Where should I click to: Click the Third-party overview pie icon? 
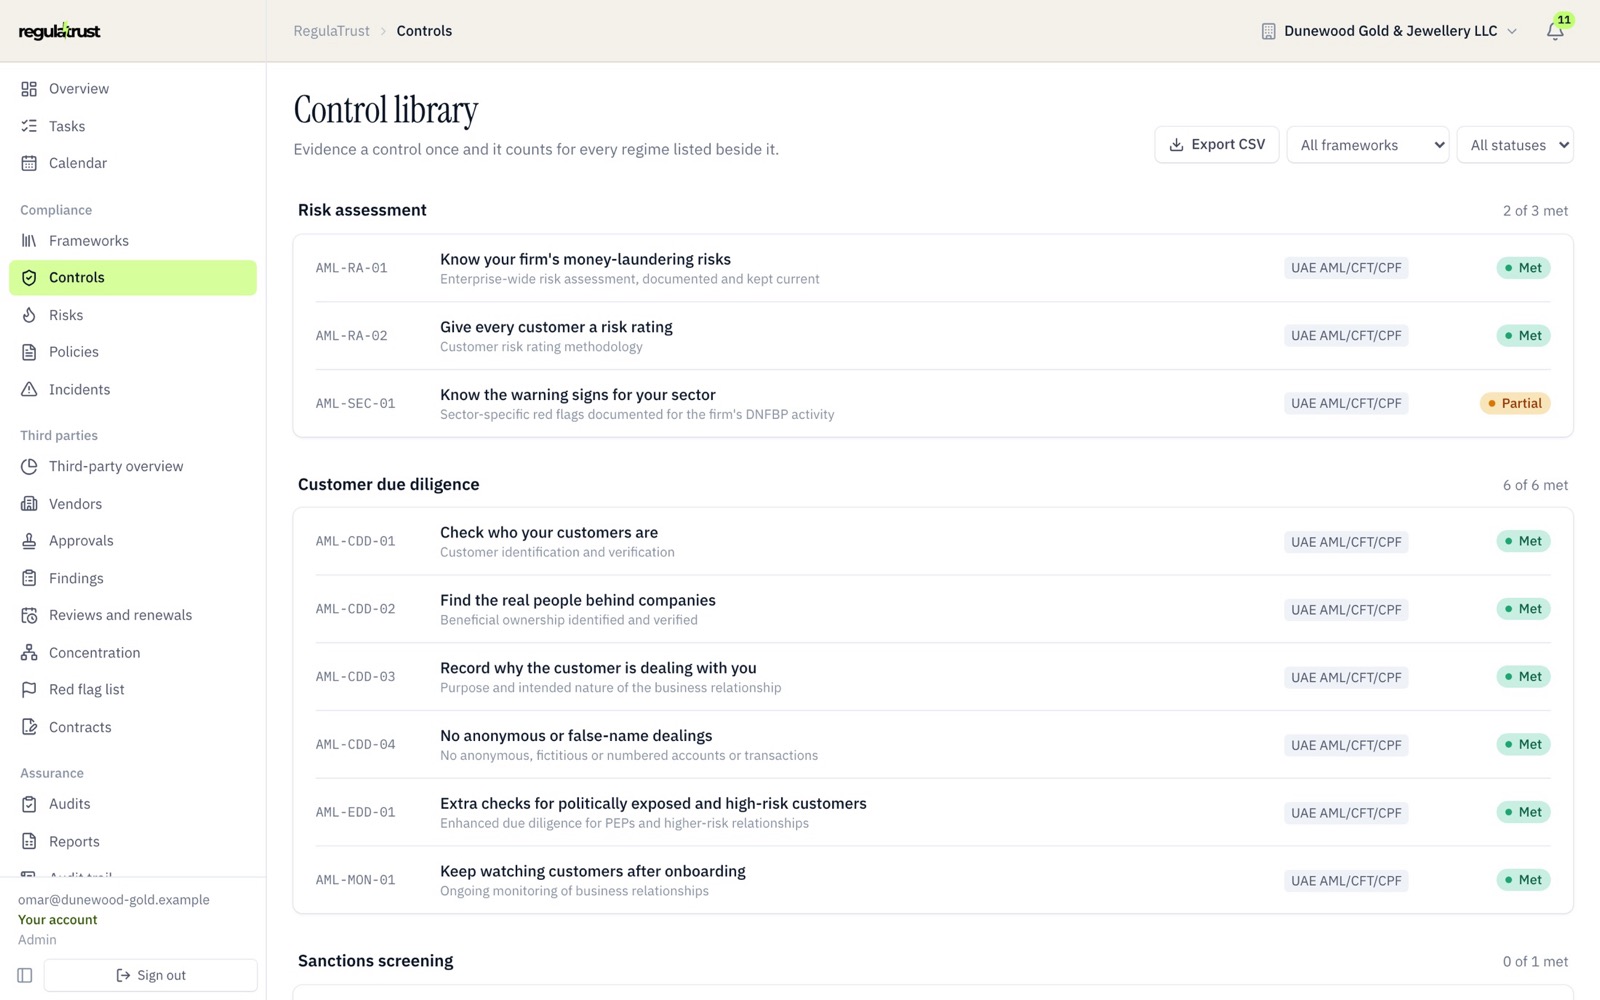[29, 466]
